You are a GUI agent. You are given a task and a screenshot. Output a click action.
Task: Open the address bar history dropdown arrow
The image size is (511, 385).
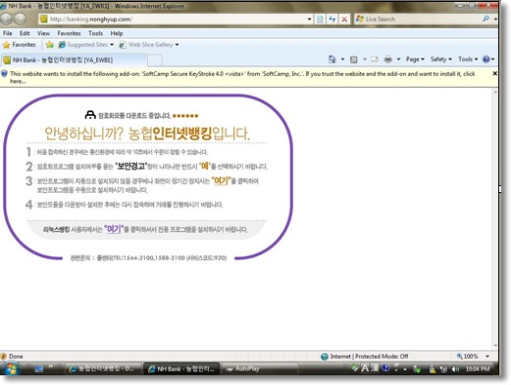point(309,19)
